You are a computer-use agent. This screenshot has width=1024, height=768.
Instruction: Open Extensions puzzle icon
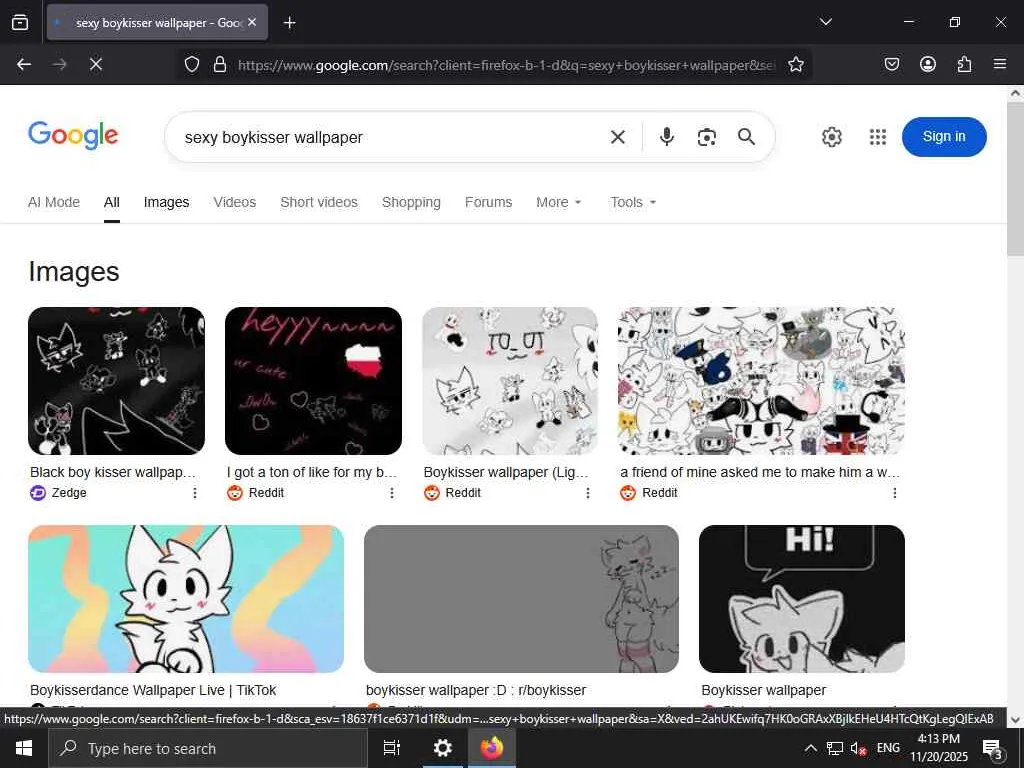tap(964, 64)
